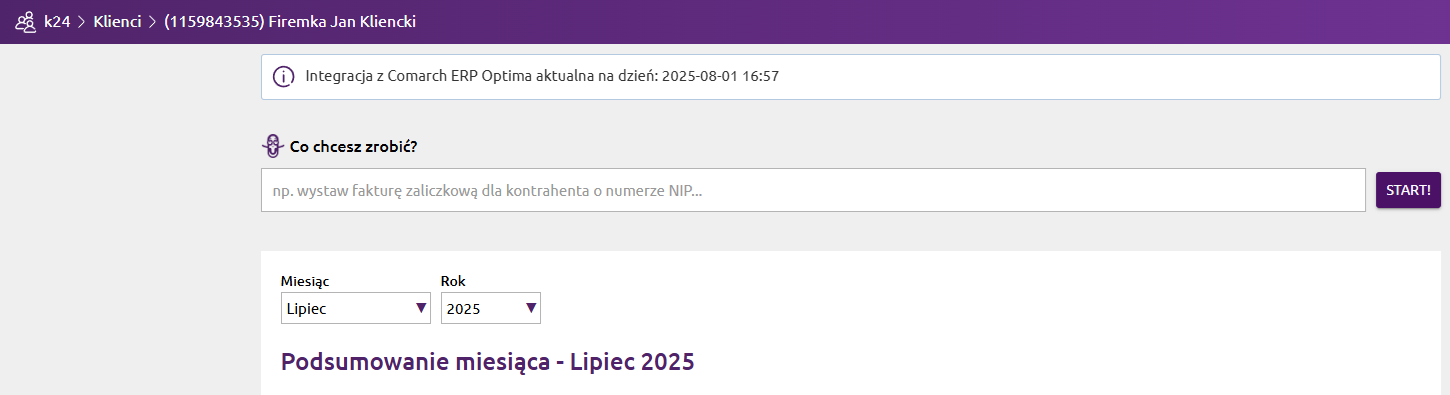Go to the k24 breadcrumb

[x=57, y=21]
